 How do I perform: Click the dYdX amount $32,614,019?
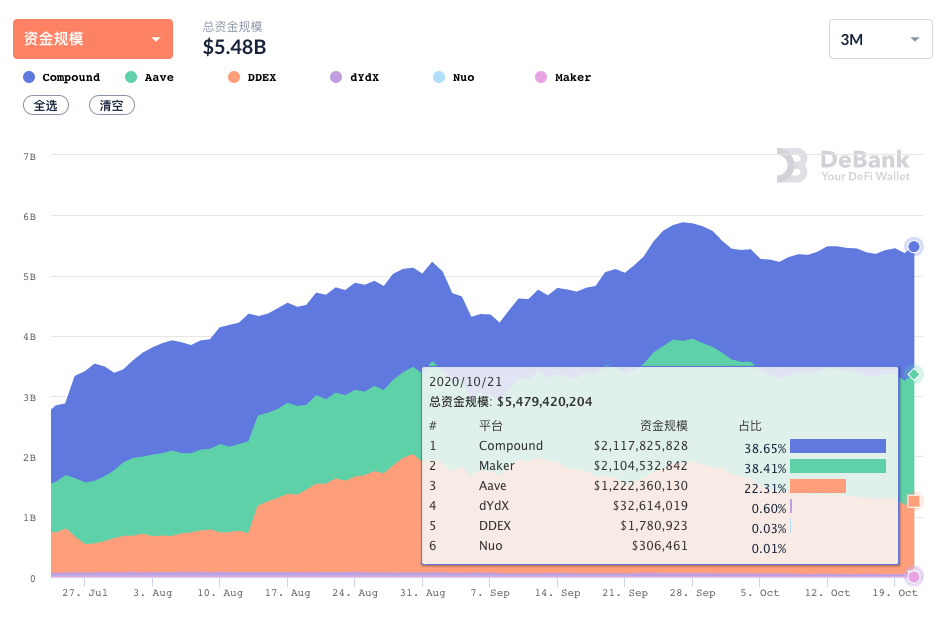click(650, 506)
